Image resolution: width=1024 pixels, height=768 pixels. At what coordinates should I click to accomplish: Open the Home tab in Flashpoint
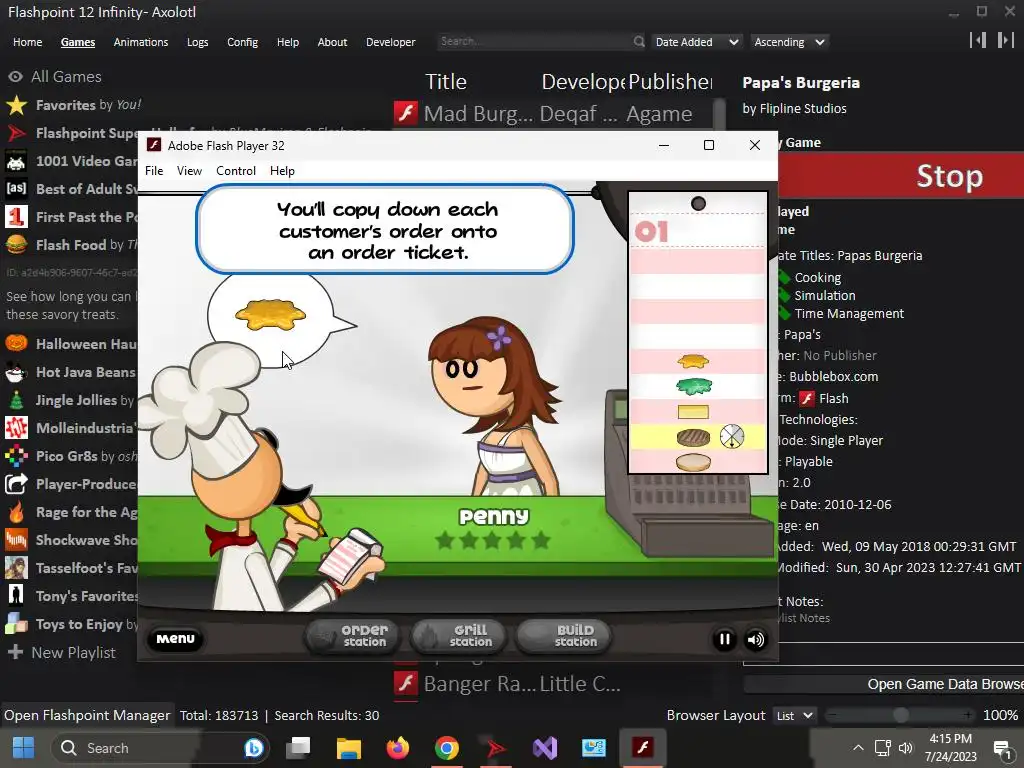(27, 42)
